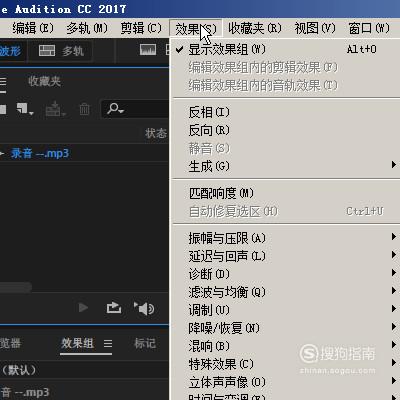Expand the 立体声声像(O) submenu
Viewport: 400px width, 400px height.
pyautogui.click(x=285, y=382)
